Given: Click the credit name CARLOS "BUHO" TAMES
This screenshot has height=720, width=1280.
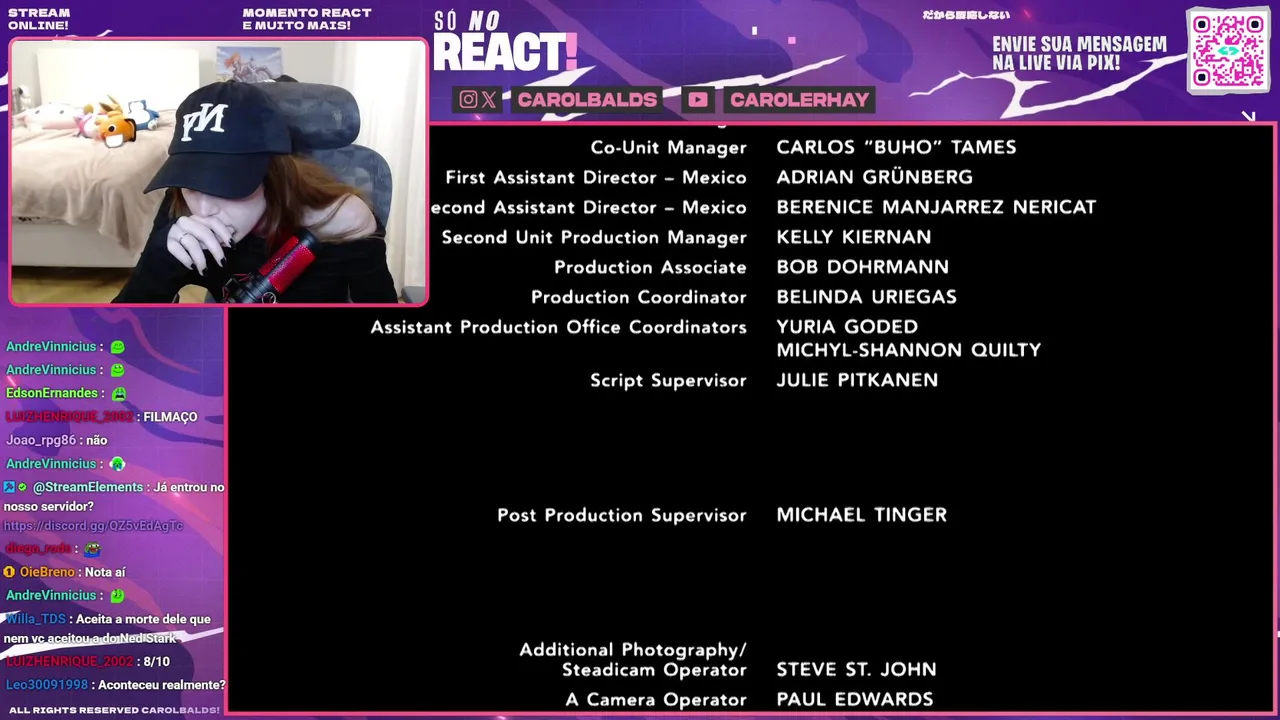Looking at the screenshot, I should [896, 147].
